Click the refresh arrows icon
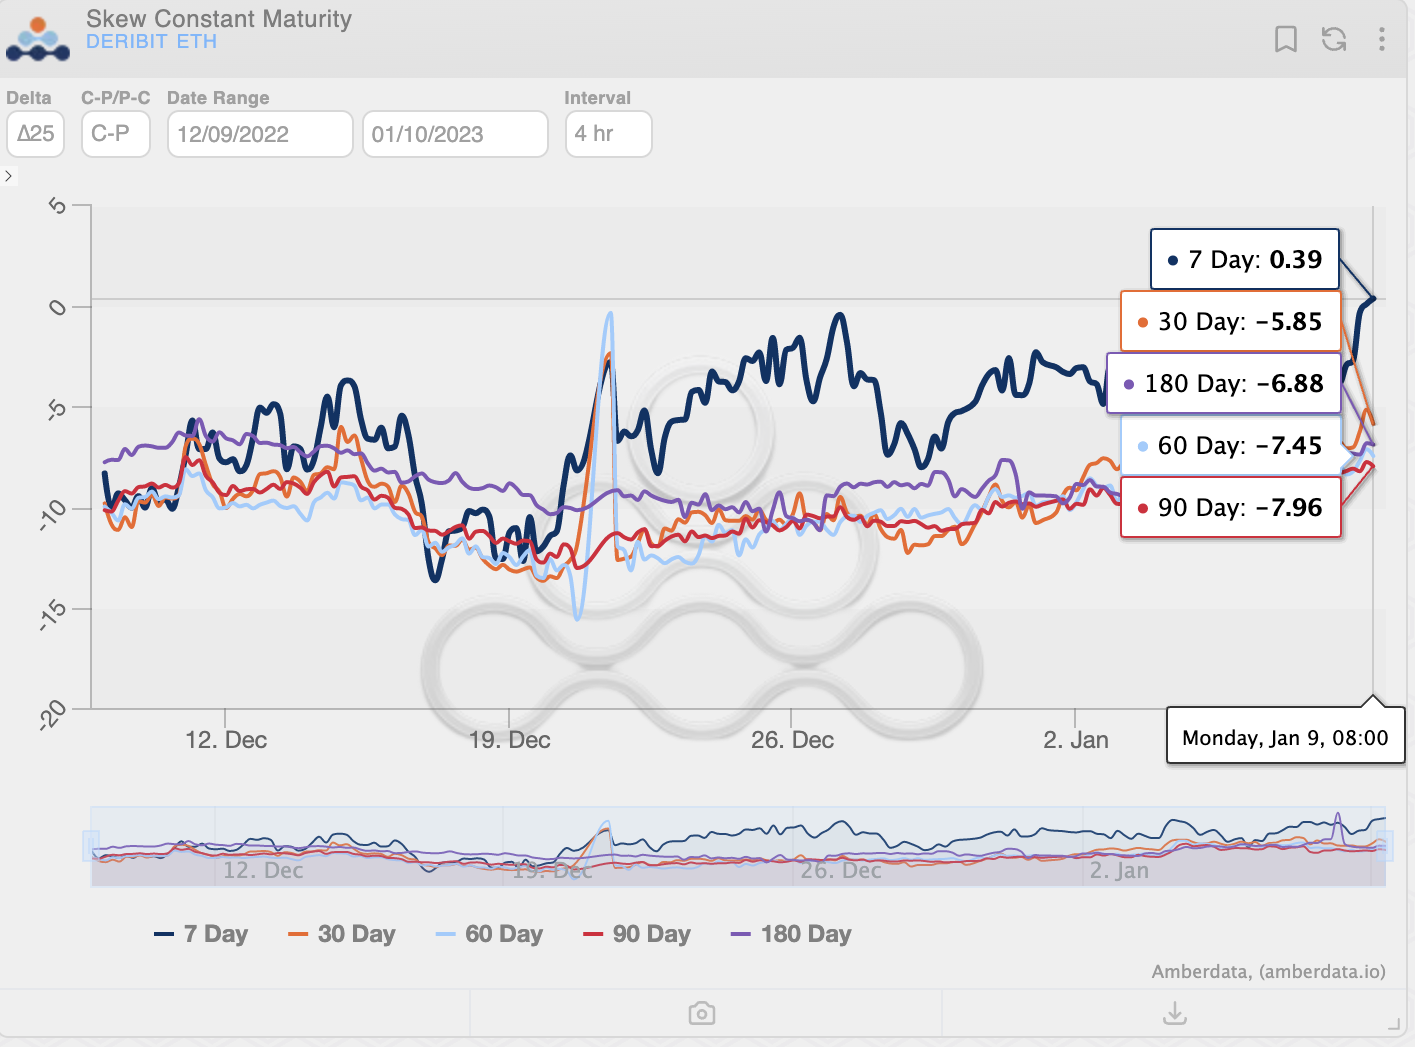Screen dimensions: 1415x1047 [x=1334, y=39]
